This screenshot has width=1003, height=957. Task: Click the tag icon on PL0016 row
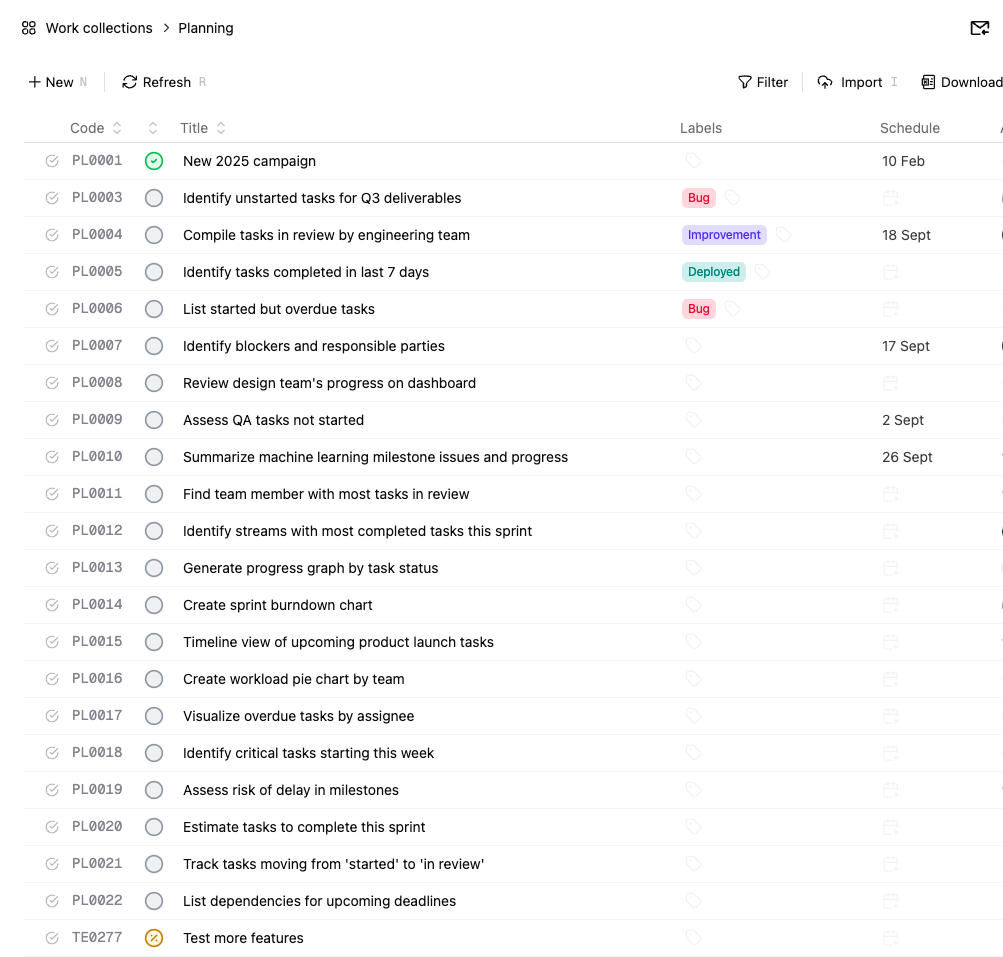[x=693, y=679]
